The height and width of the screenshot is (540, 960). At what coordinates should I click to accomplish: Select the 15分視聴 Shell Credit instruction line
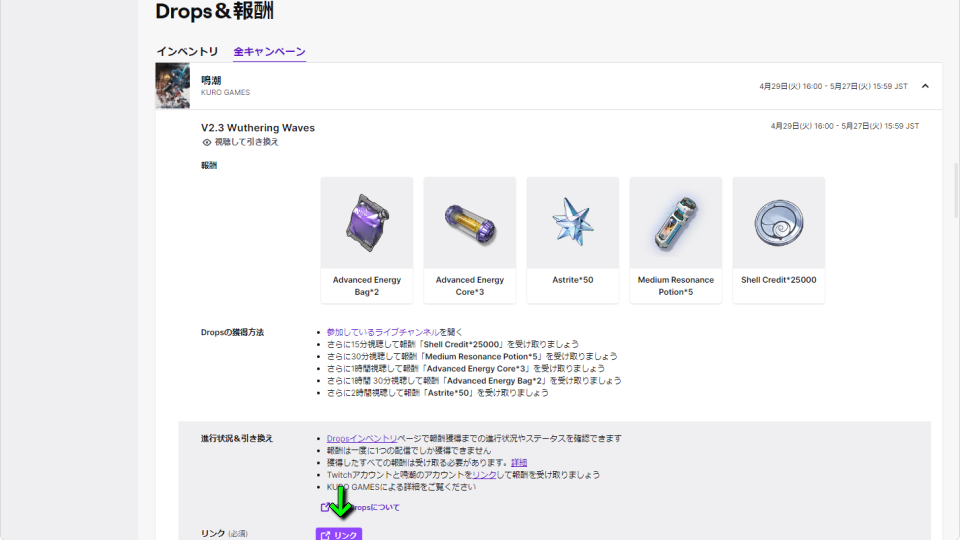click(452, 344)
